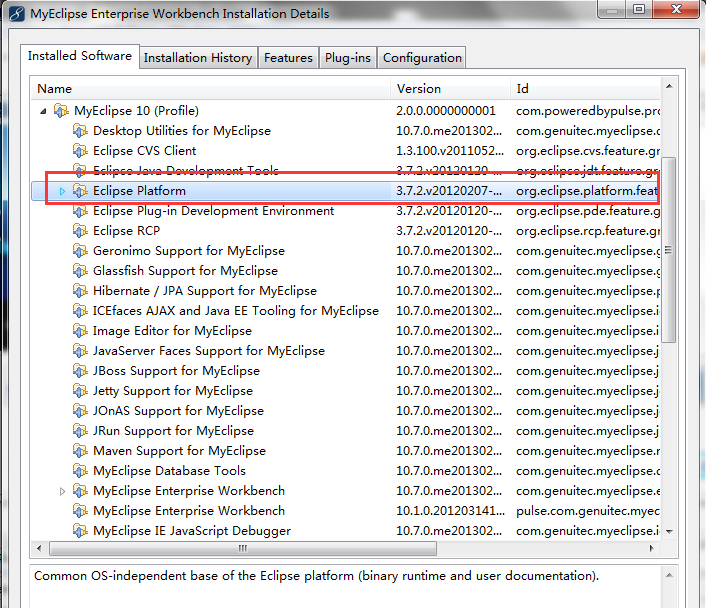The width and height of the screenshot is (706, 608).
Task: Click the Glassfish Support feature icon
Action: 80,270
